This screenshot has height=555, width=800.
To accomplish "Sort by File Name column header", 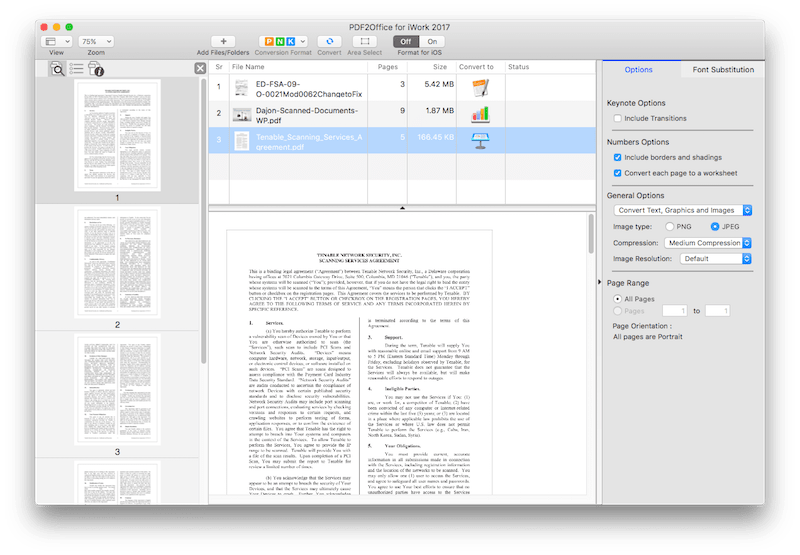I will tap(298, 67).
